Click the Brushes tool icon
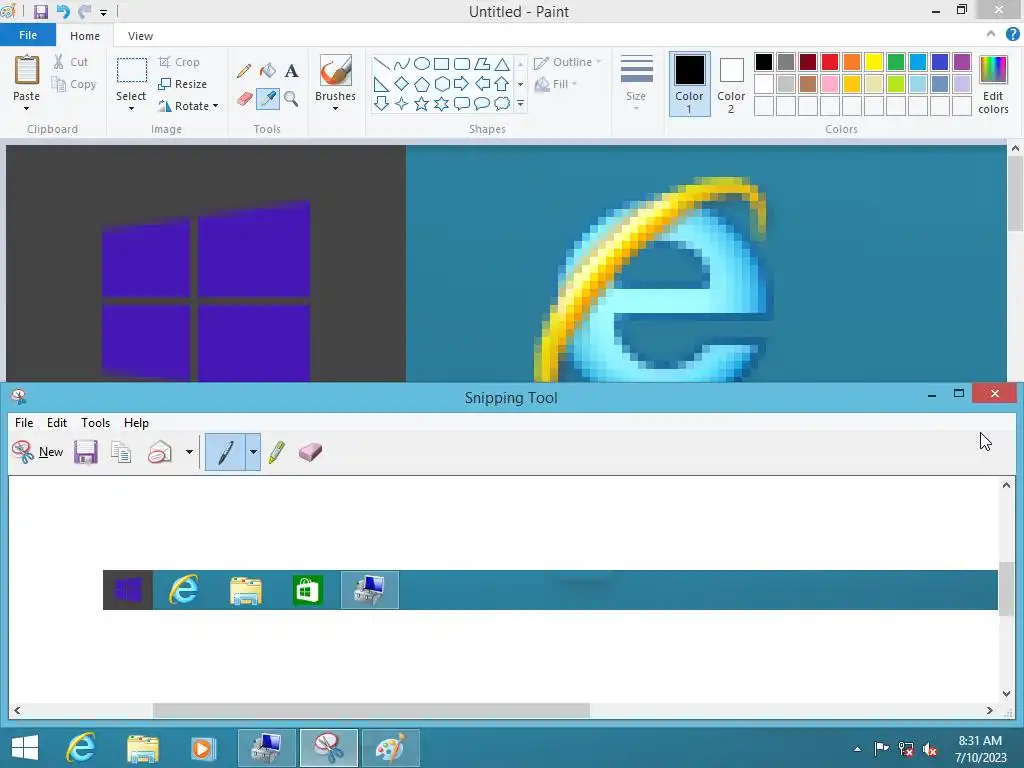The height and width of the screenshot is (768, 1024). tap(336, 71)
